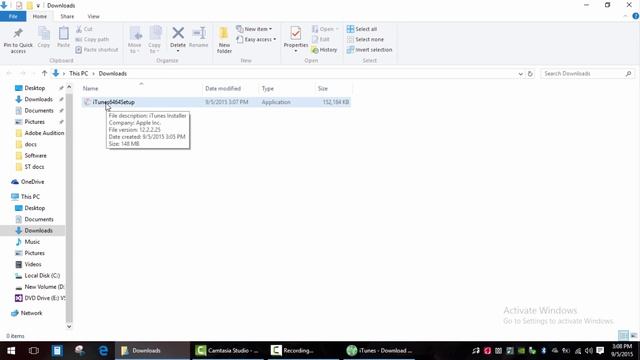Open the Software folder

click(35, 156)
